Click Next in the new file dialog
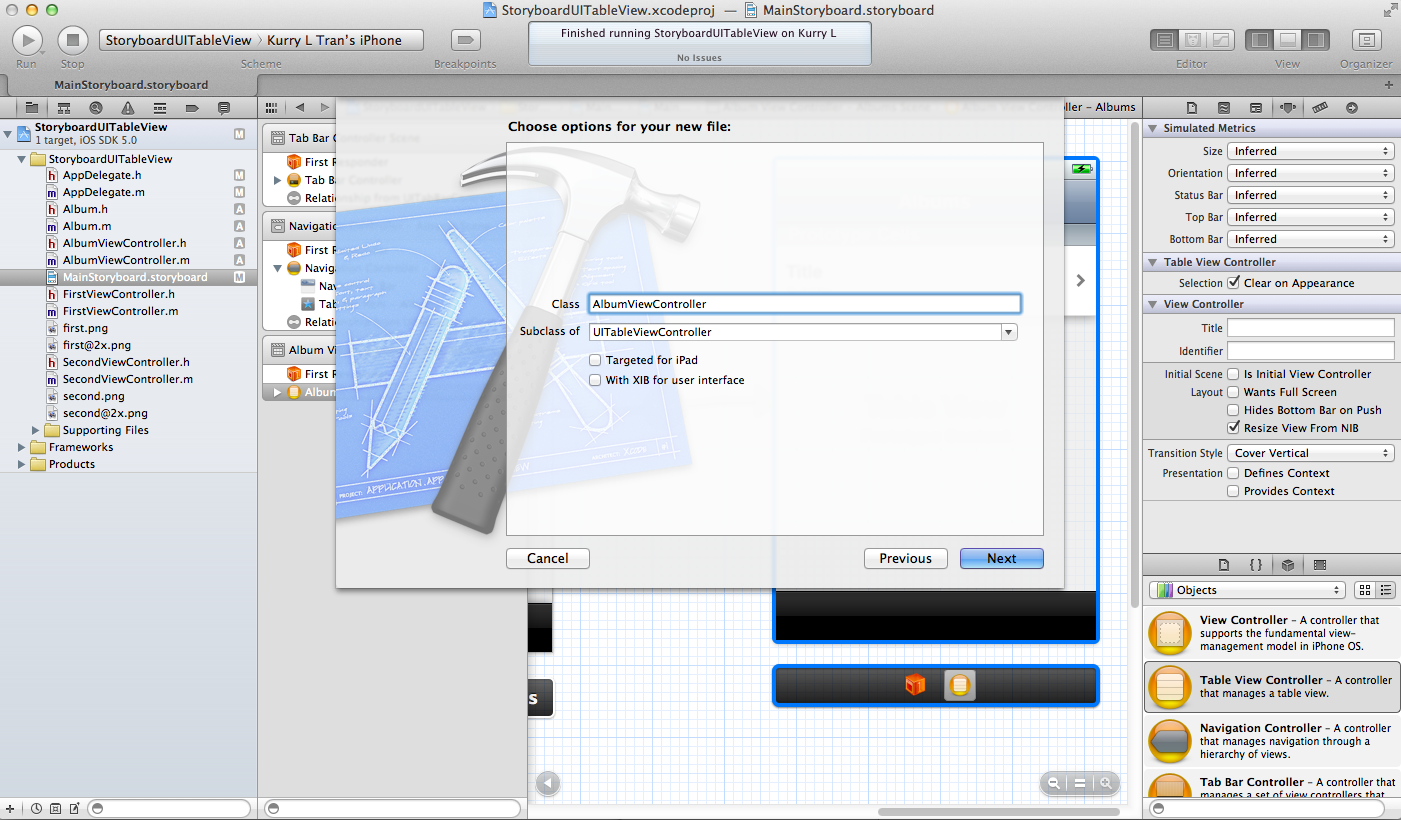The width and height of the screenshot is (1401, 820). click(1002, 558)
